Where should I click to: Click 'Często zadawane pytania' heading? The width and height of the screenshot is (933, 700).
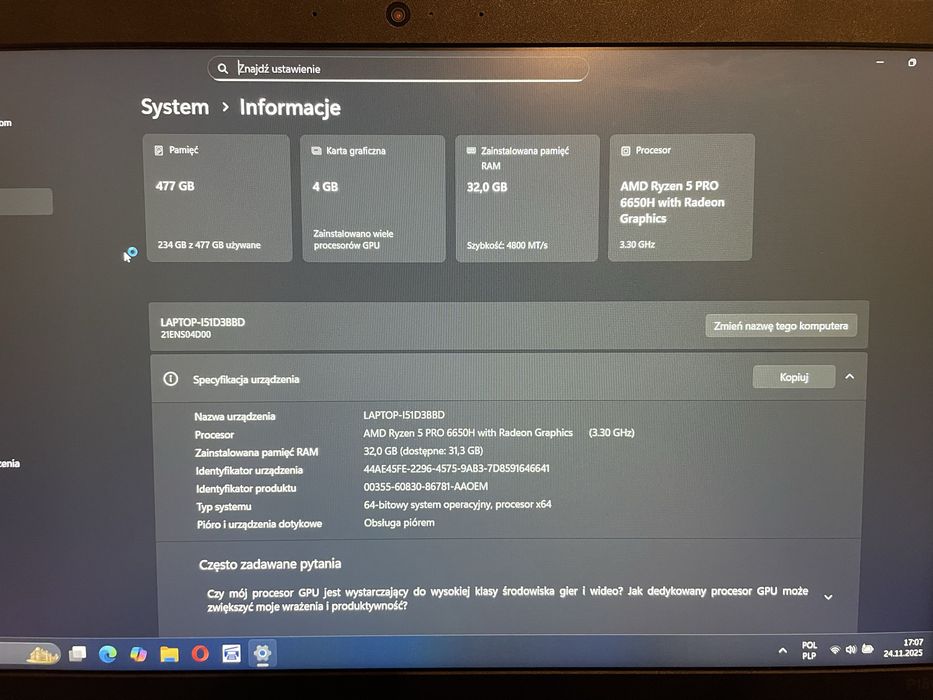[270, 564]
